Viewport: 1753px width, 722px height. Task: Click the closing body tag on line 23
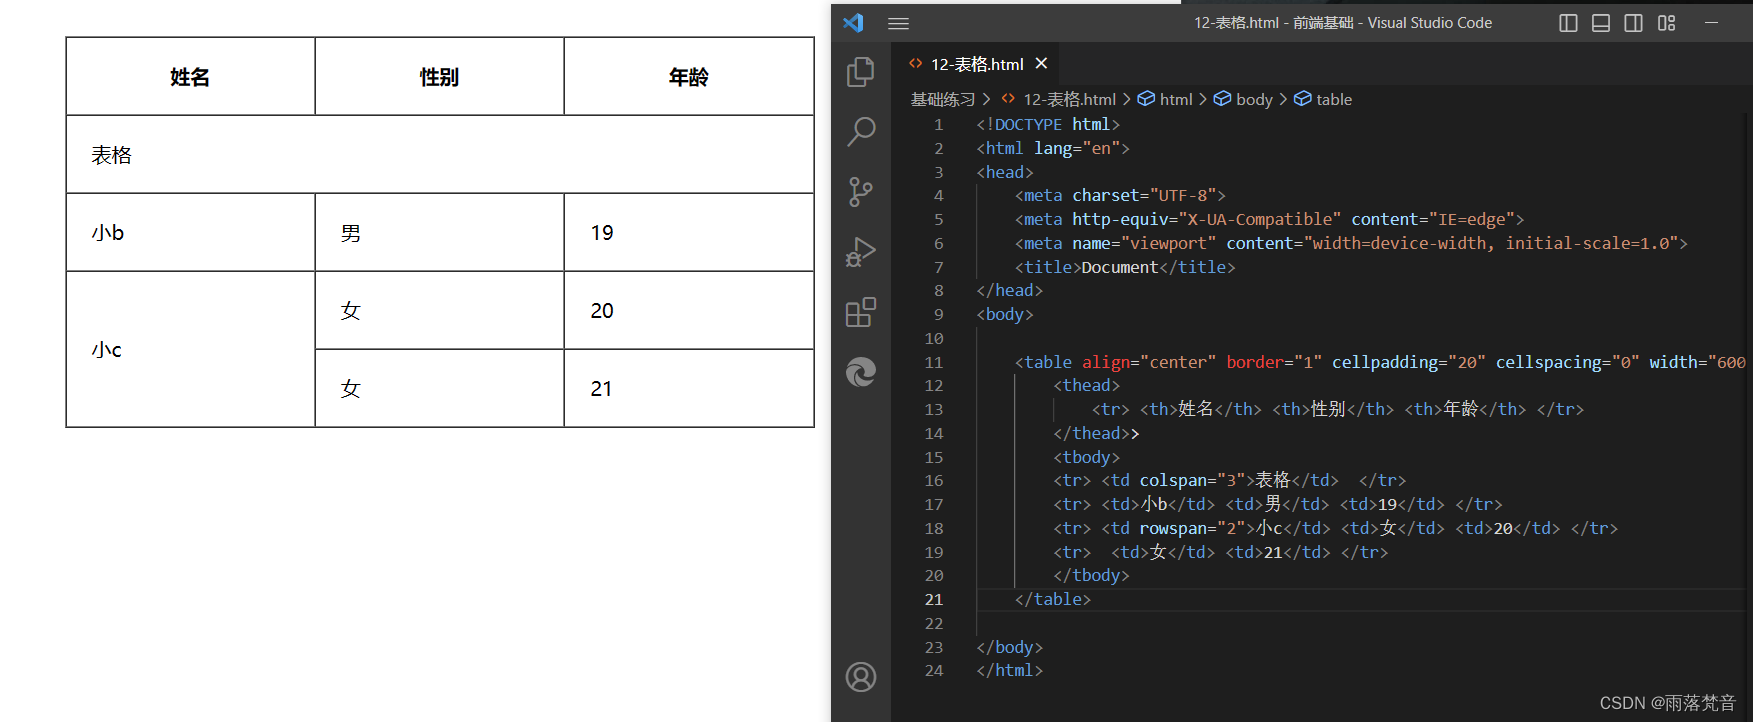1010,648
